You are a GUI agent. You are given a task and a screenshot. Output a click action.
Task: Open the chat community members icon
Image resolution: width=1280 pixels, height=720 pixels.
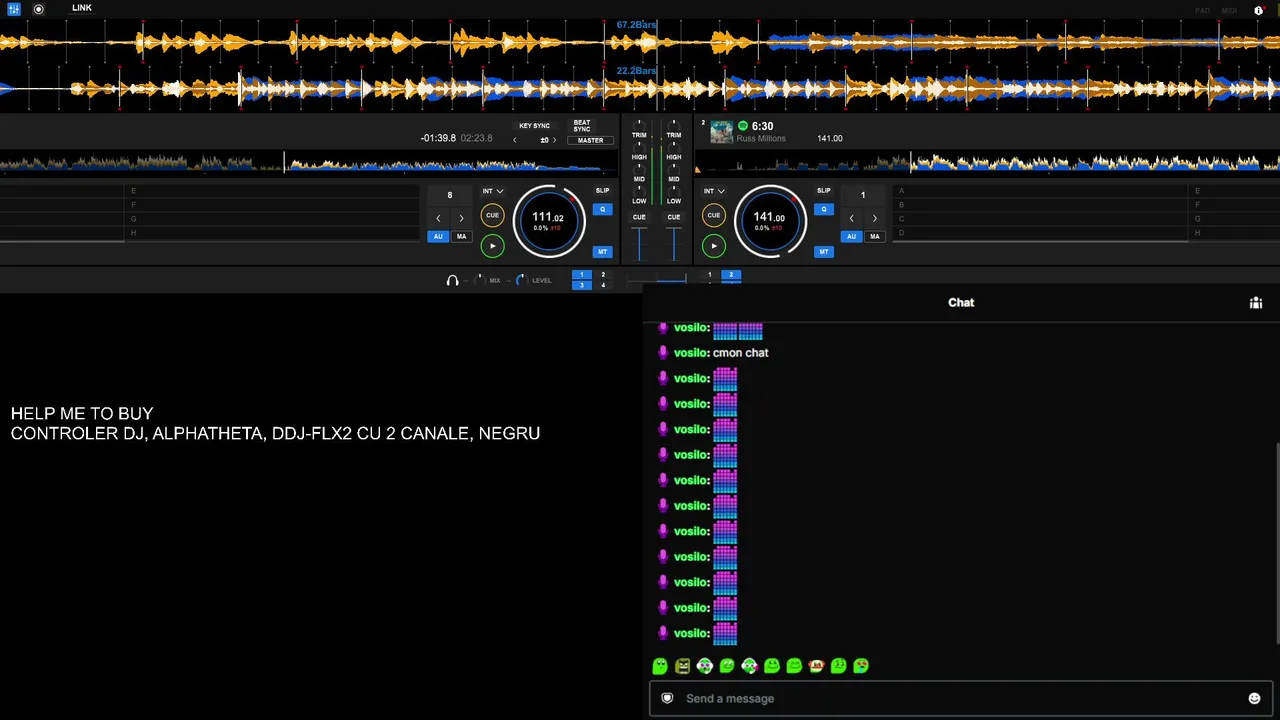[1256, 303]
